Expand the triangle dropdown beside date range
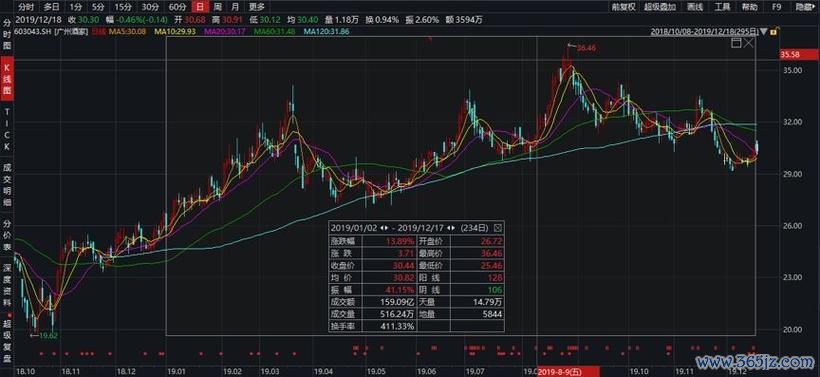 click(764, 31)
